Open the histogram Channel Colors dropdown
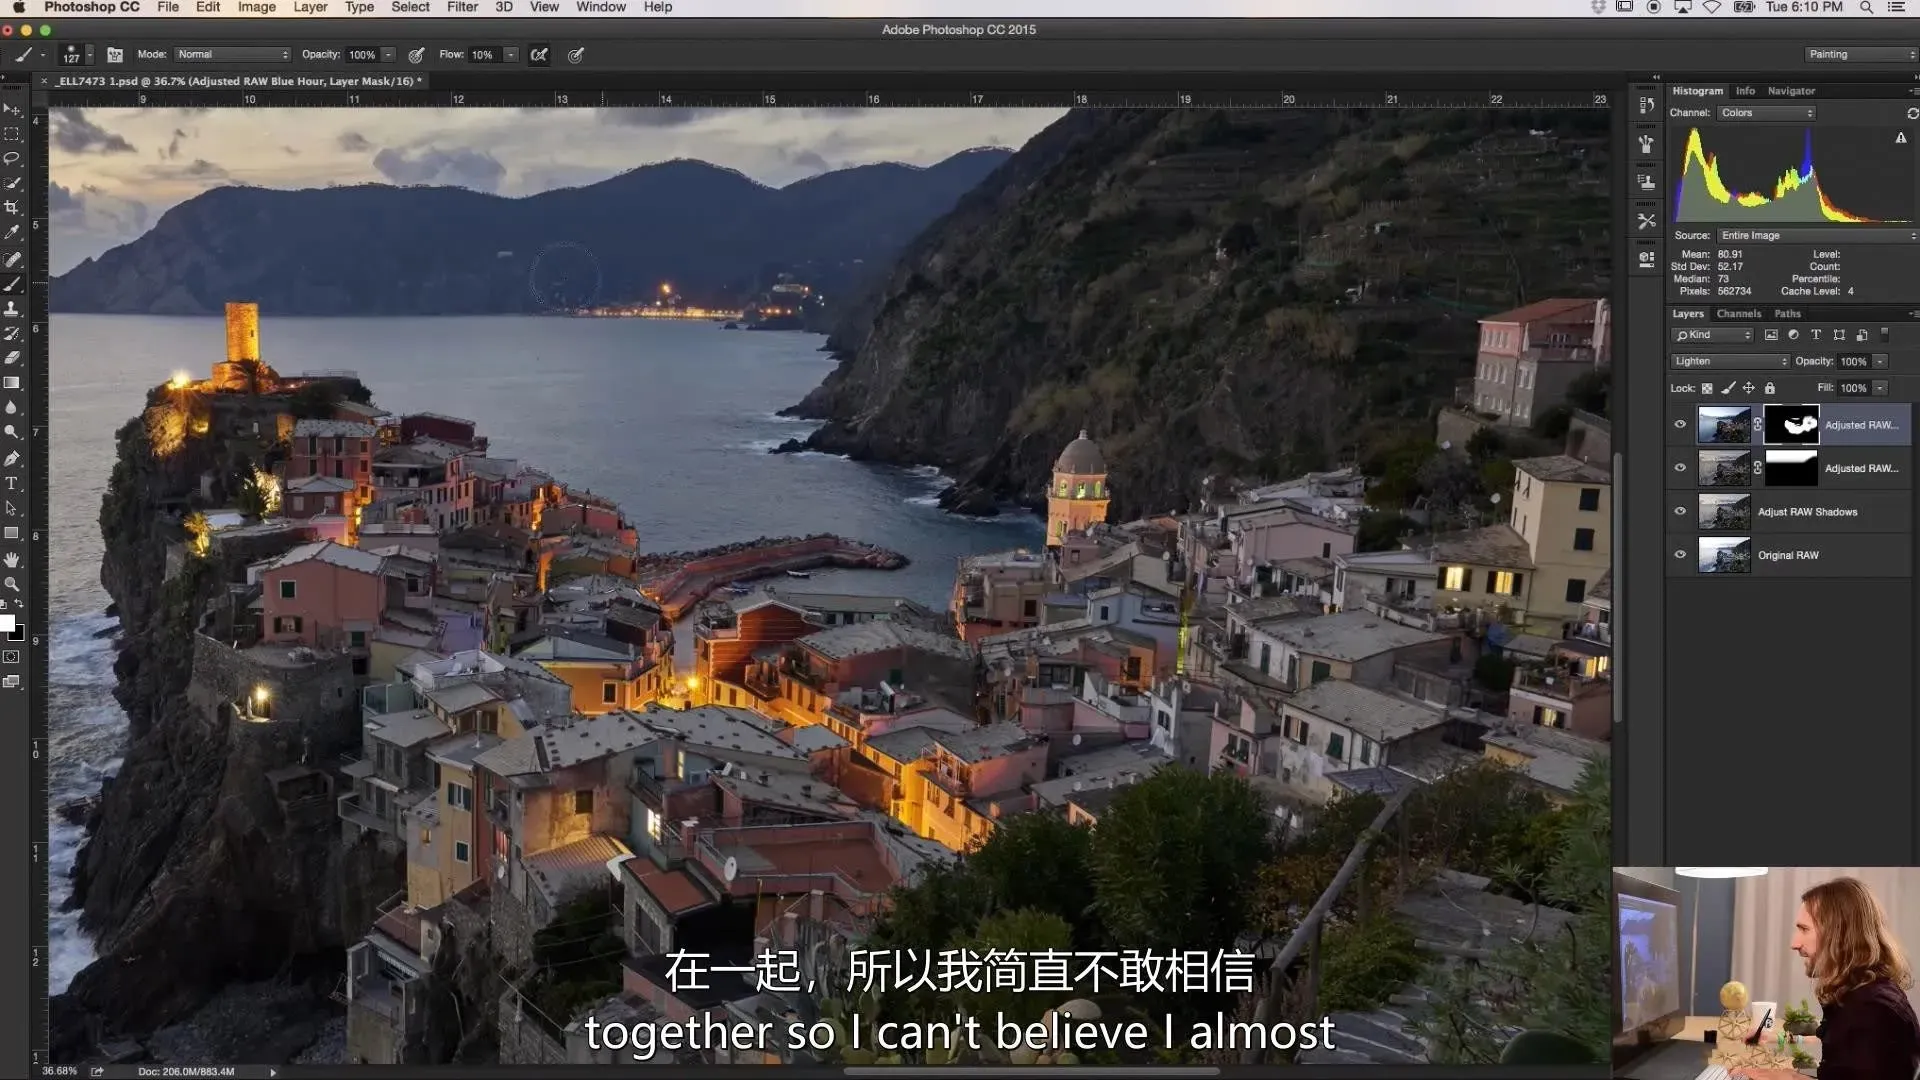 click(1766, 113)
